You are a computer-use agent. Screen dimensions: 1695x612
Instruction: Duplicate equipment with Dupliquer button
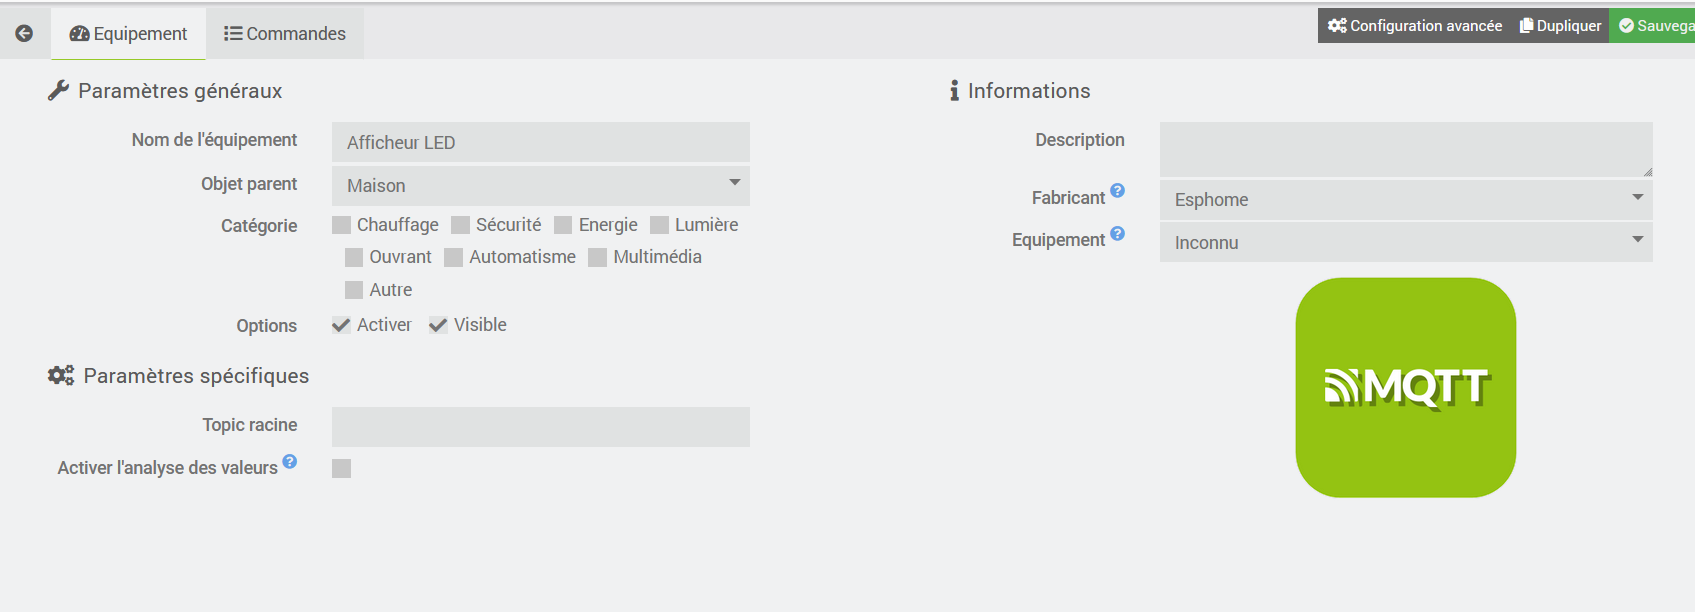coord(1560,26)
